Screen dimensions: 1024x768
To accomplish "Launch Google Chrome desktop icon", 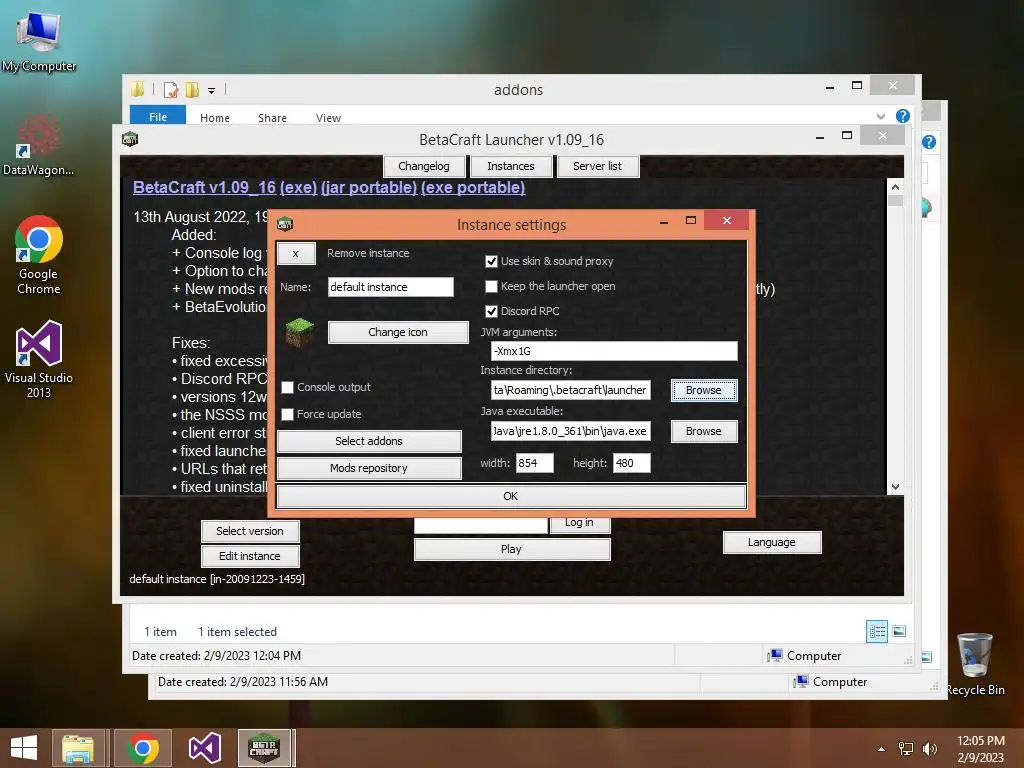I will 39,255.
